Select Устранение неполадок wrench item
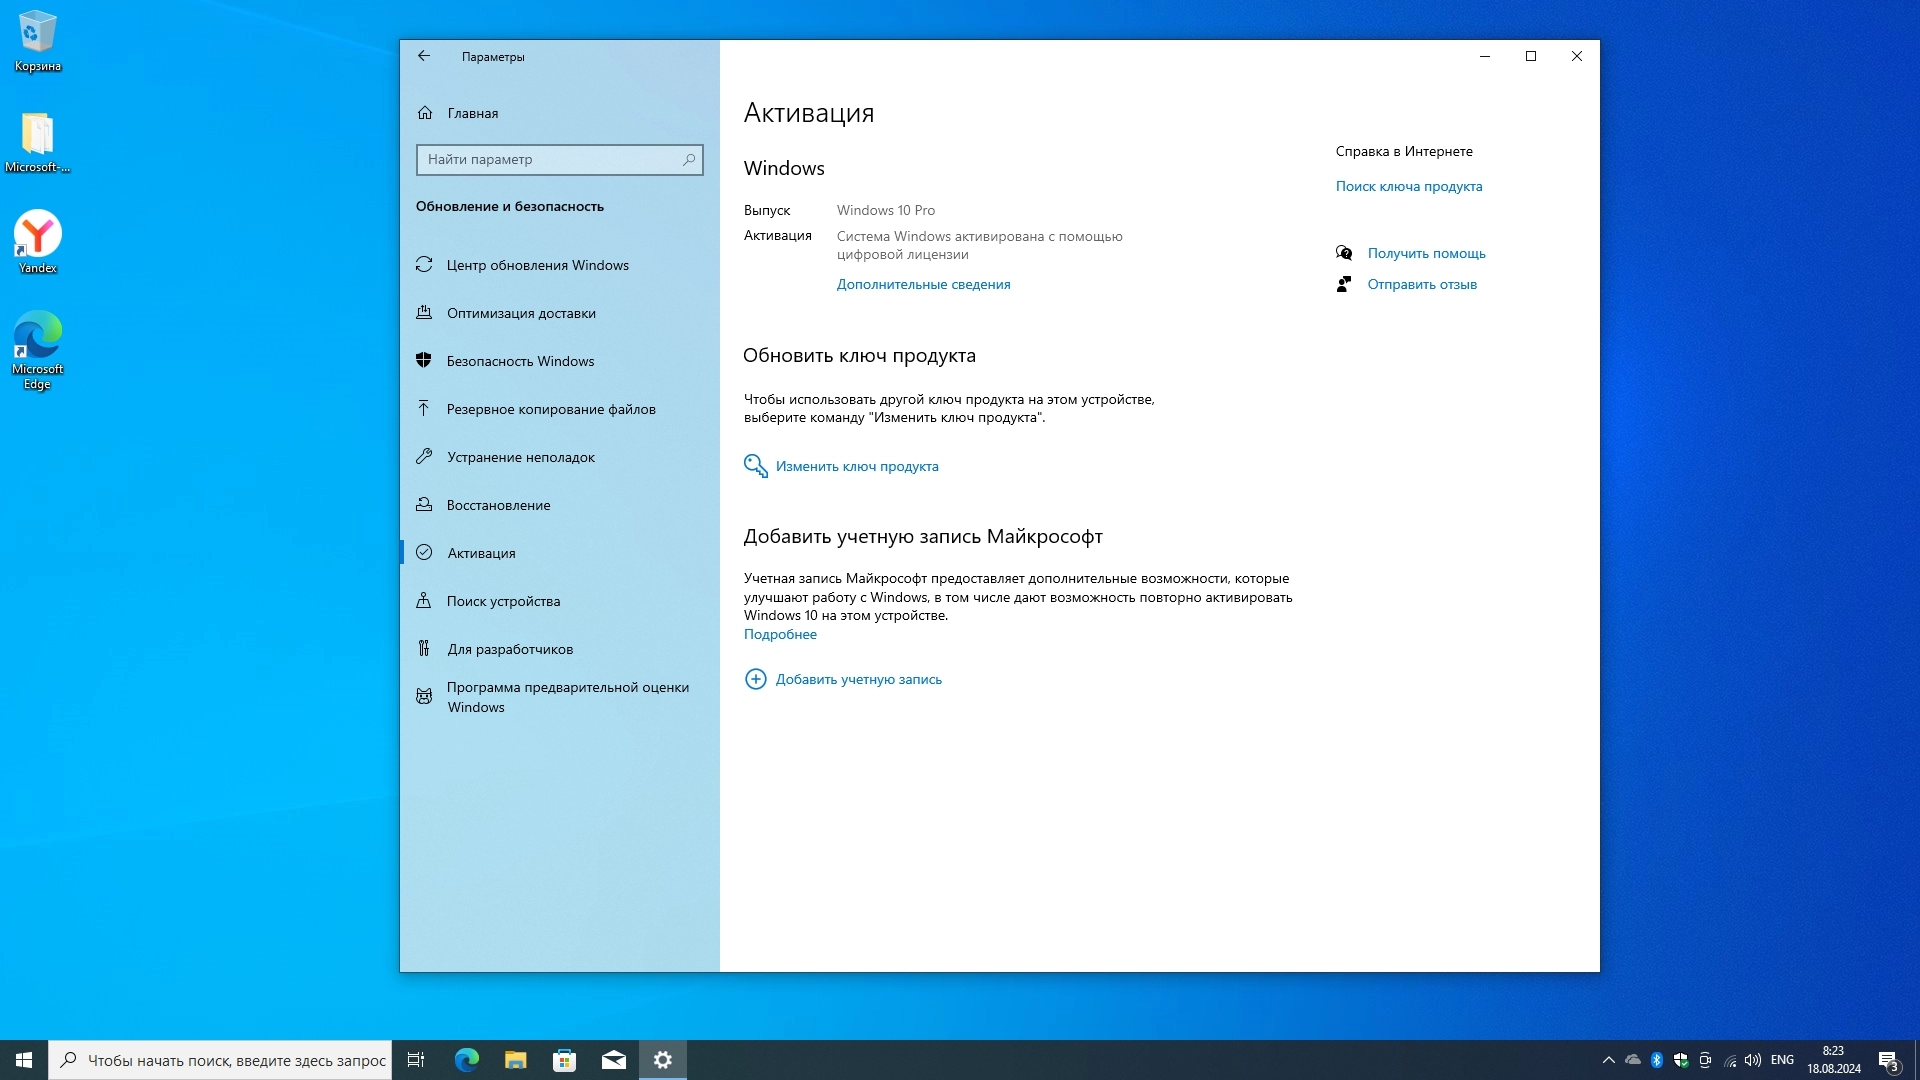Viewport: 1920px width, 1080px height. (520, 457)
